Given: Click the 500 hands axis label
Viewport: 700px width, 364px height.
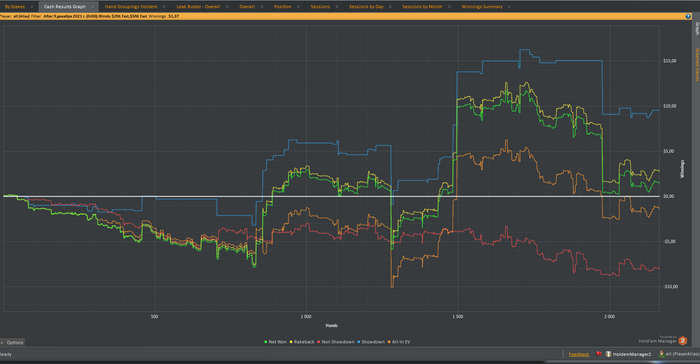Looking at the screenshot, I should 154,317.
